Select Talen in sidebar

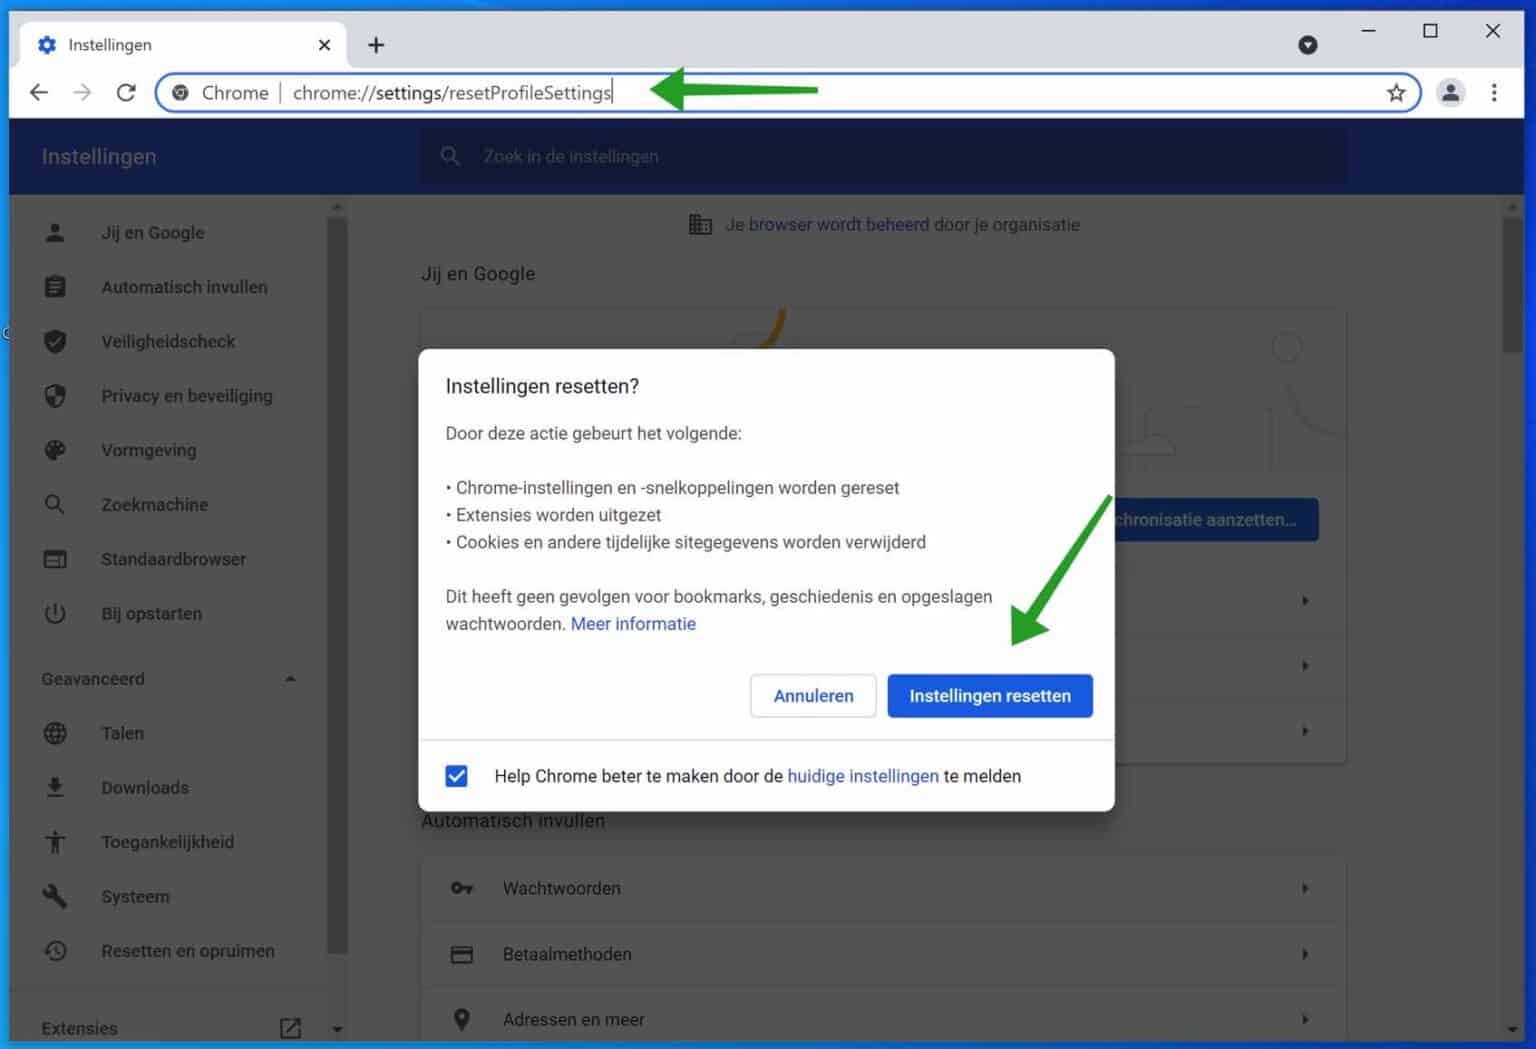coord(122,733)
